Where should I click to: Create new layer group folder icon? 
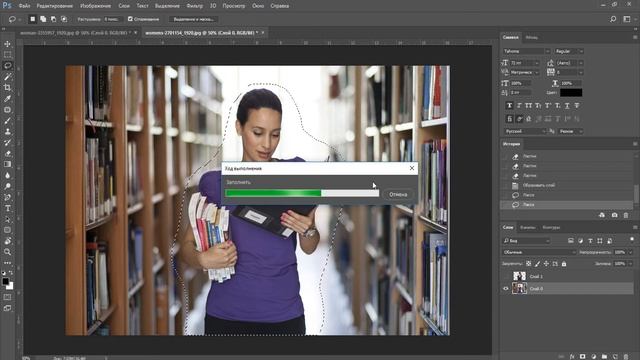pos(604,356)
